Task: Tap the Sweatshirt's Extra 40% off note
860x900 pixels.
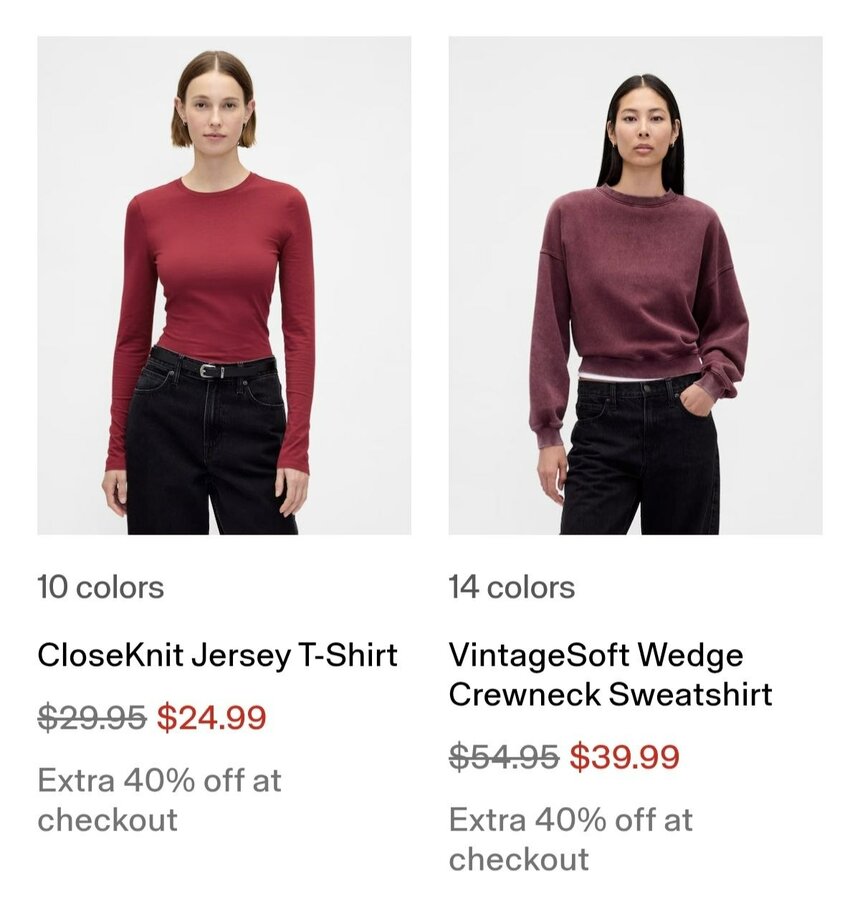Action: click(x=571, y=839)
